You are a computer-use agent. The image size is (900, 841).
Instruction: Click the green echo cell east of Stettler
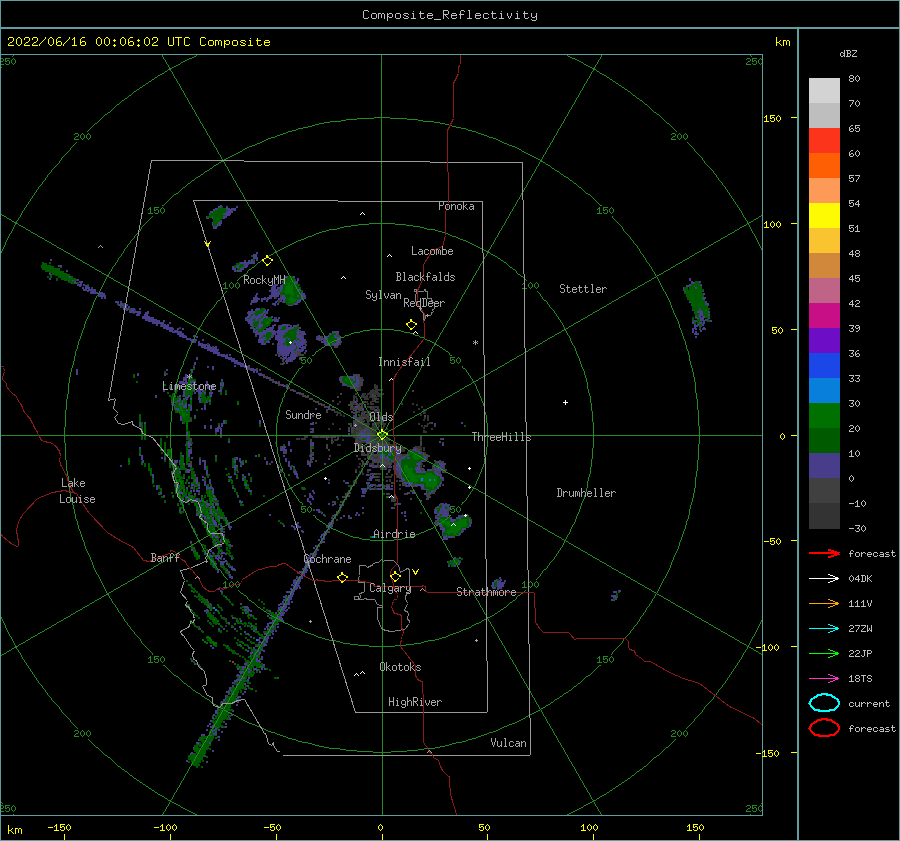[x=697, y=306]
